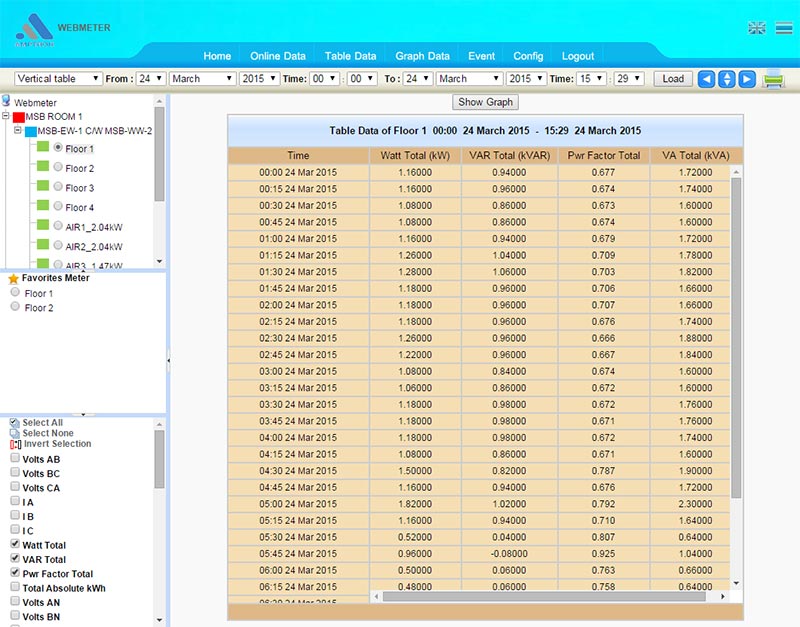Click the table vertical scrollbar thumb
The image size is (800, 627).
click(736, 338)
